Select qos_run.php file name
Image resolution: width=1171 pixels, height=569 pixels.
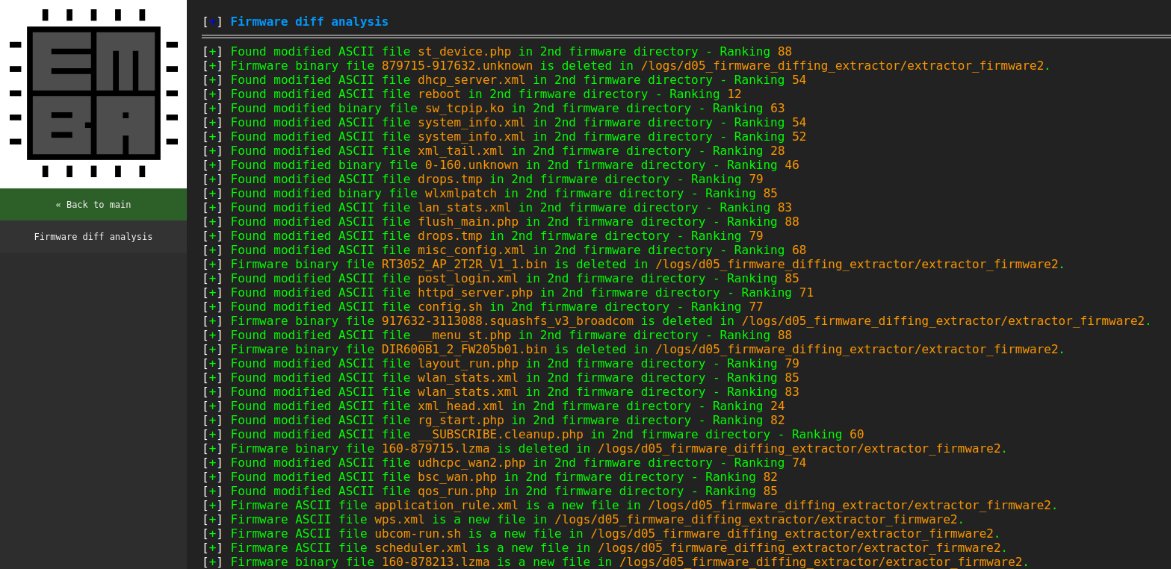coord(458,491)
